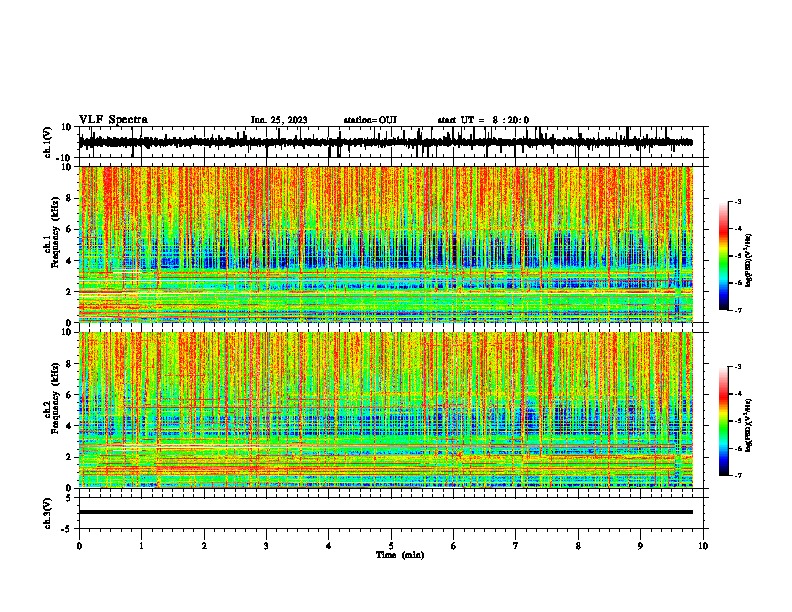Click the 'station=OUJ' label
Image resolution: width=792 pixels, height=612 pixels.
(x=370, y=120)
